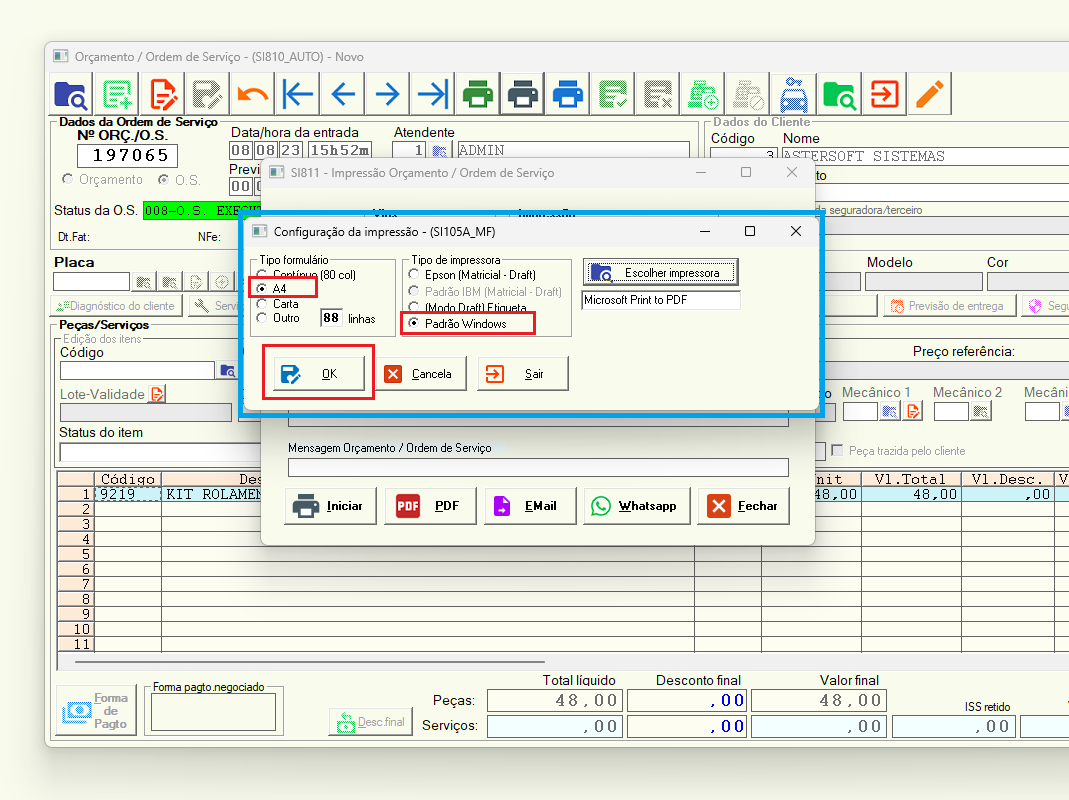The height and width of the screenshot is (800, 1069).
Task: Click the blue folder search toolbar icon
Action: coord(70,95)
